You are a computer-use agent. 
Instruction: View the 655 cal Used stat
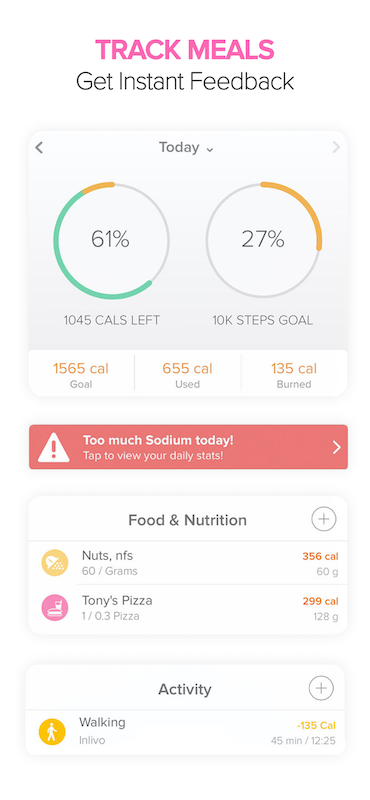tap(188, 375)
